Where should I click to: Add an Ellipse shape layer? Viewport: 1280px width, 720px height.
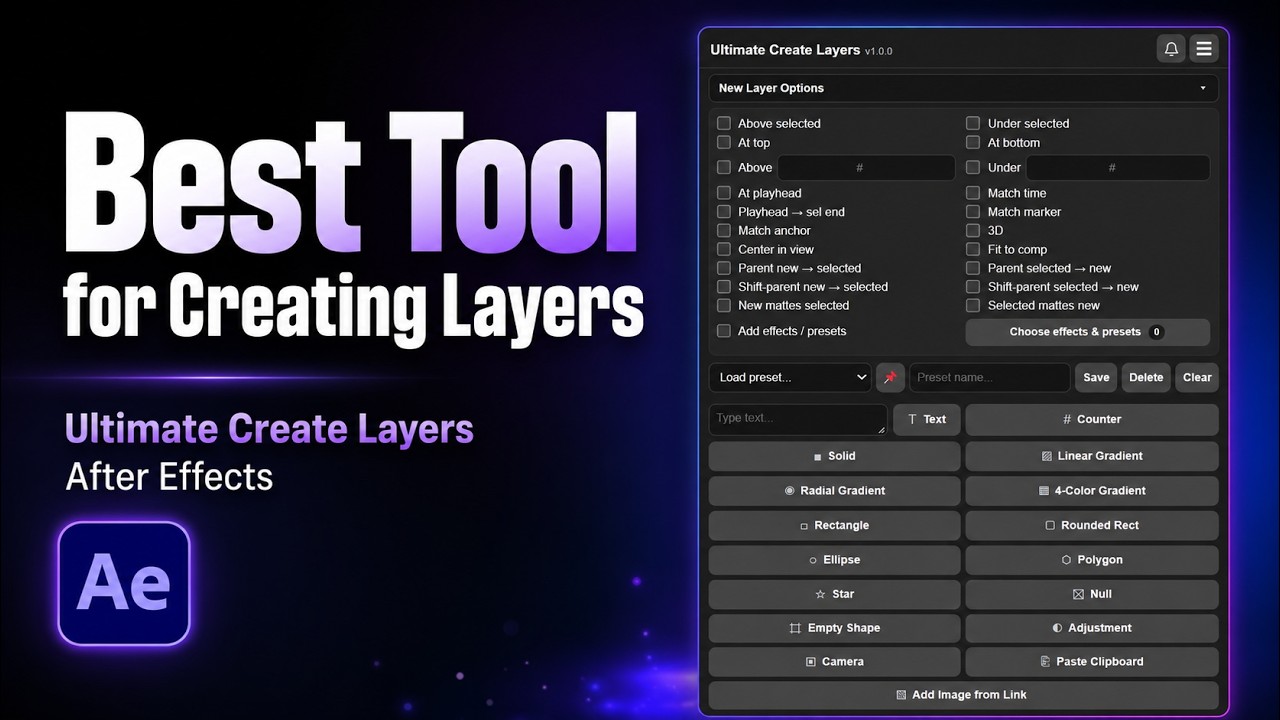tap(835, 560)
